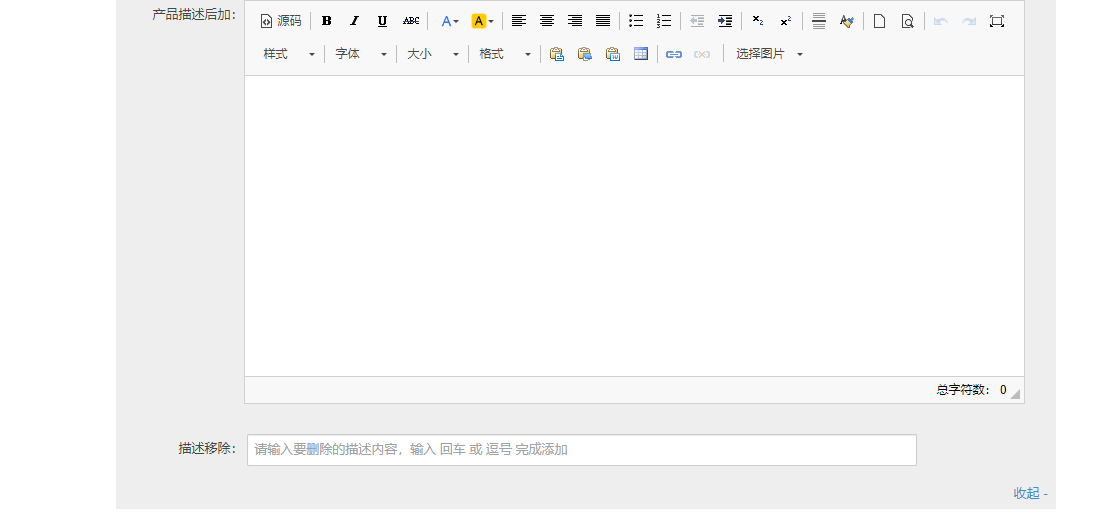Screen dimensions: 1096x528
Task: Click the 源码 source code button
Action: 281,21
